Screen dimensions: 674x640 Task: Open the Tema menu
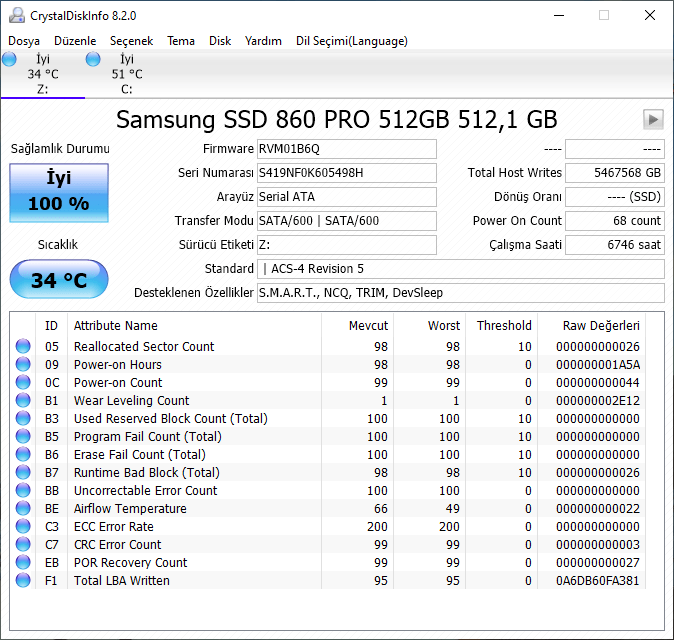click(181, 41)
